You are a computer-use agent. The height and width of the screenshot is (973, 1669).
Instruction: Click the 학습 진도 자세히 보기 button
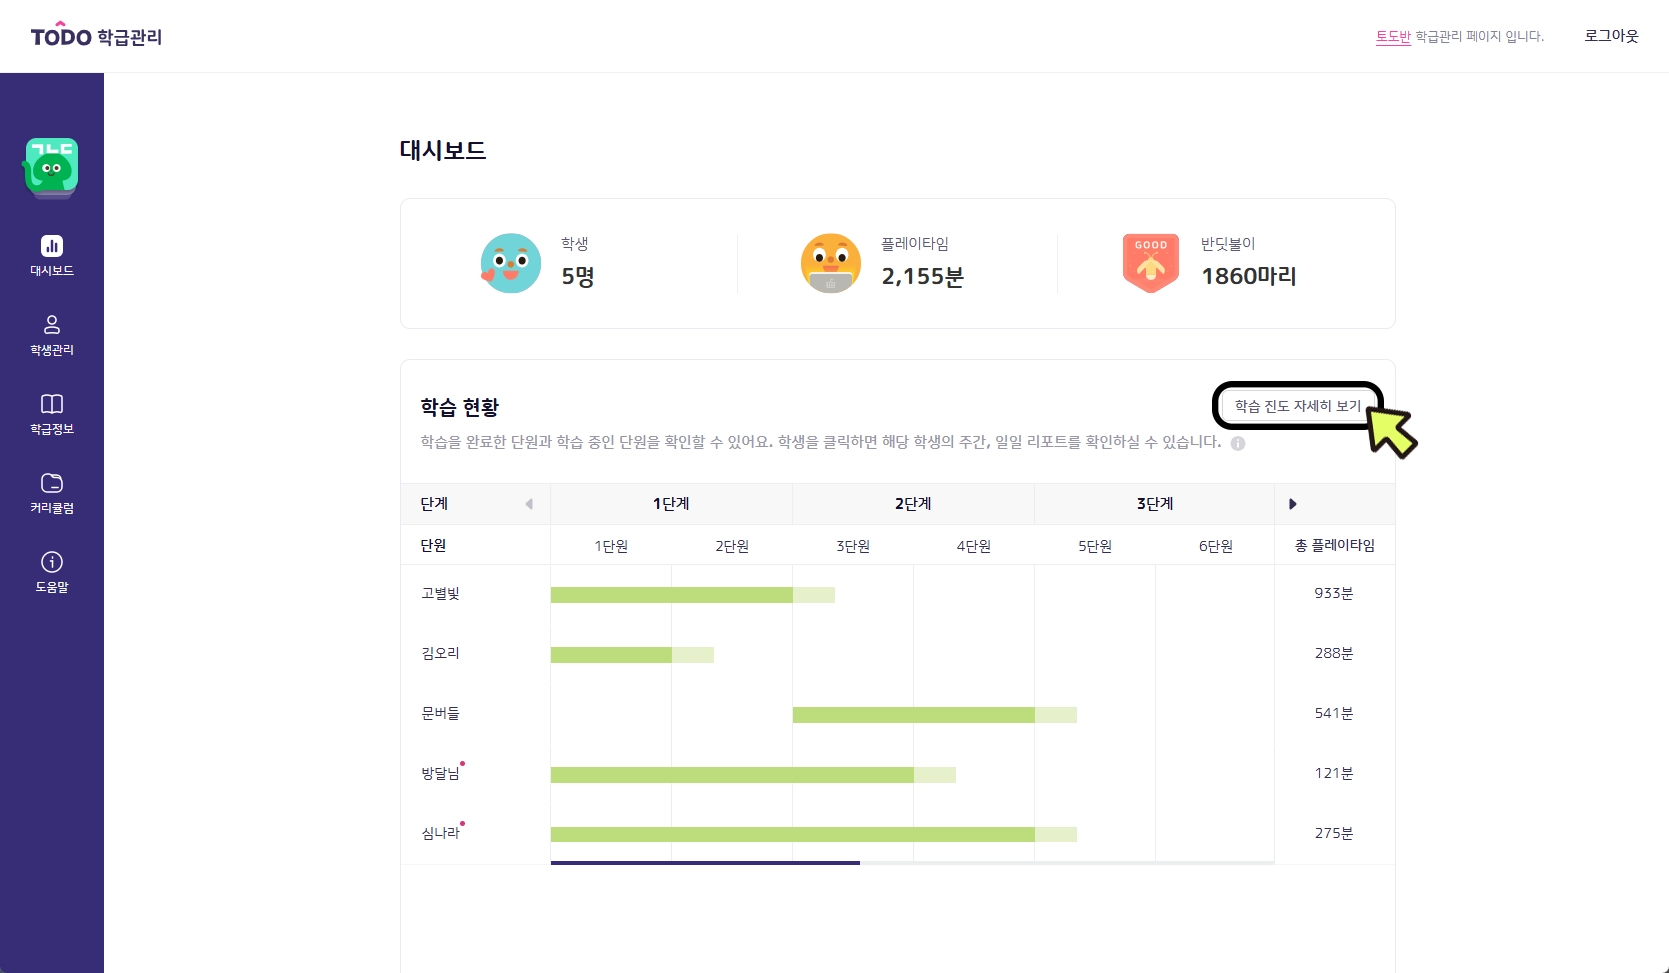1297,406
